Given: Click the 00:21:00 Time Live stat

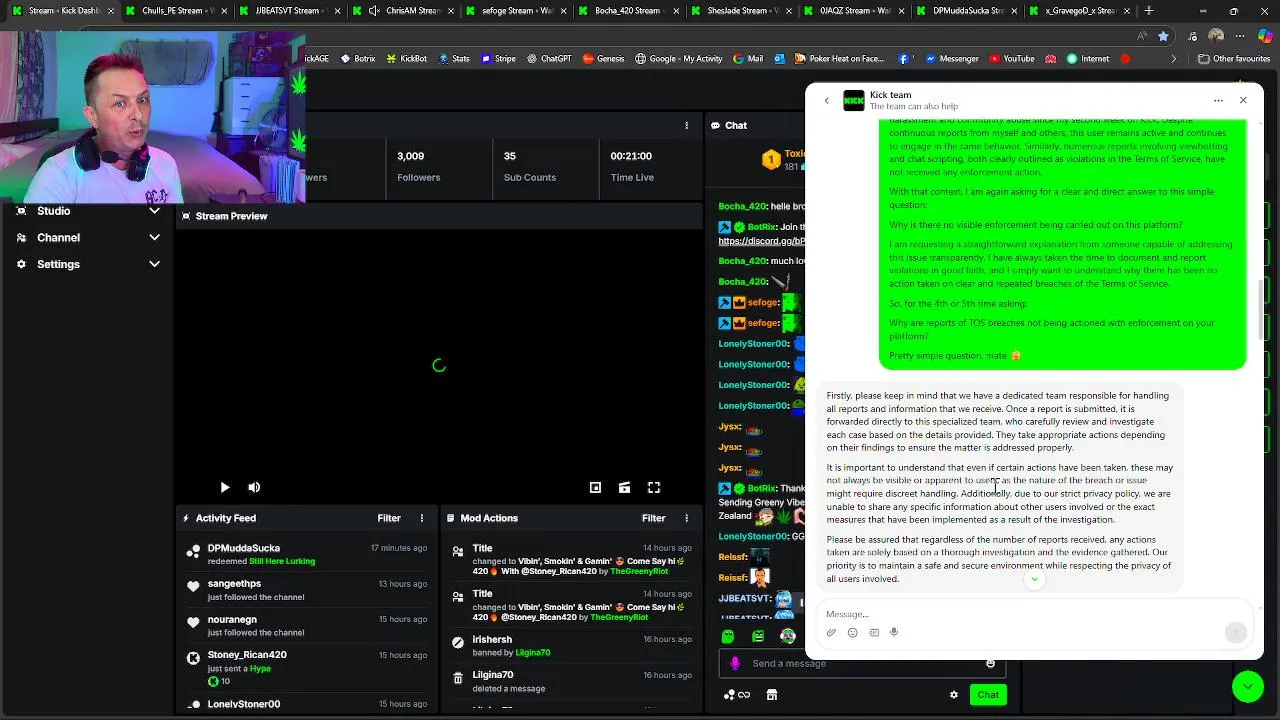Looking at the screenshot, I should click(x=632, y=166).
